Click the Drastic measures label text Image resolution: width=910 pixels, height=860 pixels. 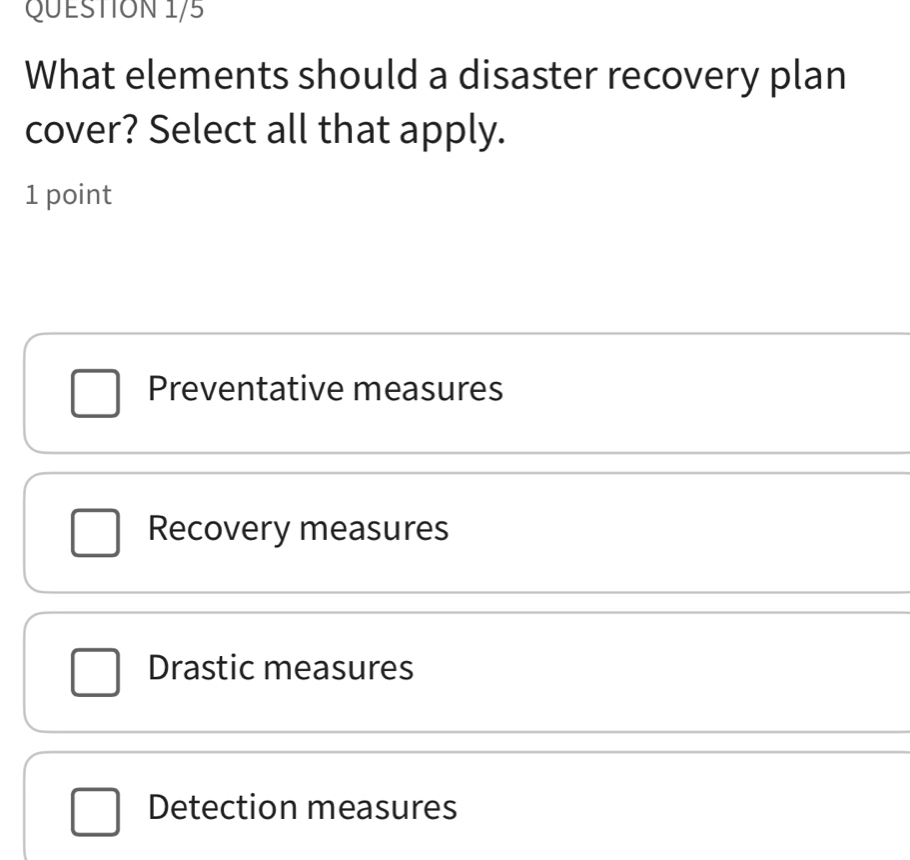tap(280, 669)
